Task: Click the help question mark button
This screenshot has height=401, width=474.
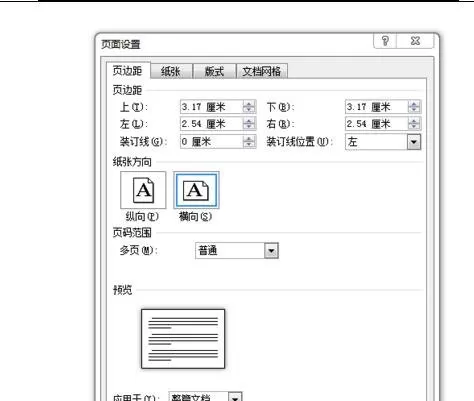Action: [385, 41]
